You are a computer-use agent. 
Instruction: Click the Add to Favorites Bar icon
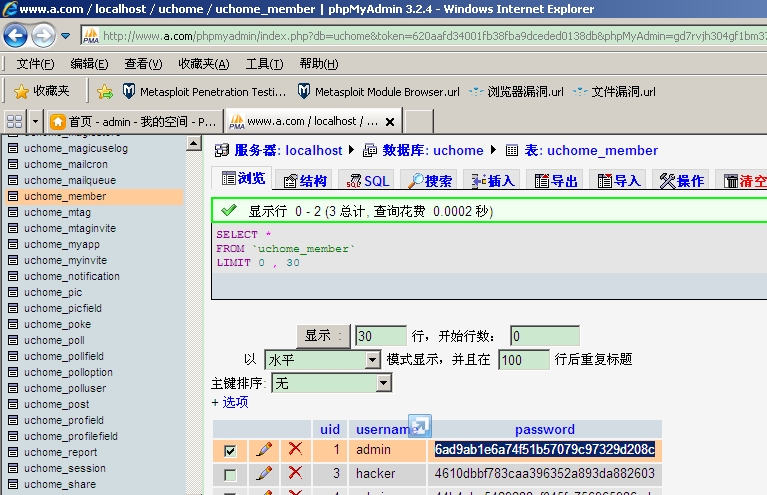pos(105,91)
